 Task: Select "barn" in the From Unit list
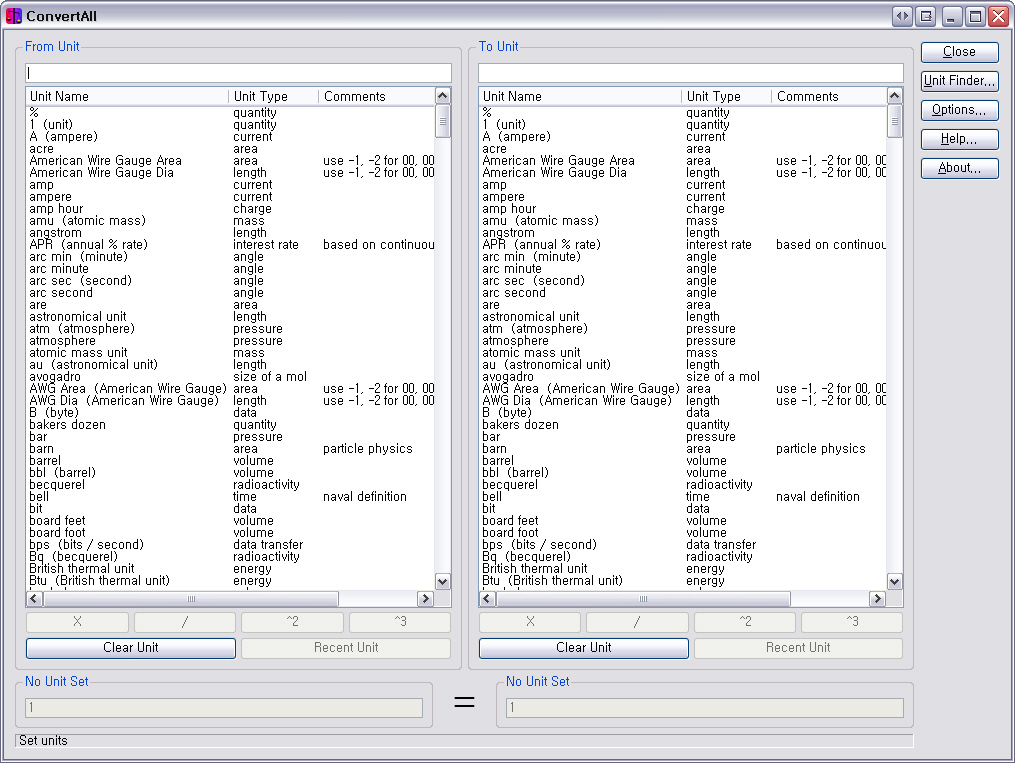pos(41,449)
